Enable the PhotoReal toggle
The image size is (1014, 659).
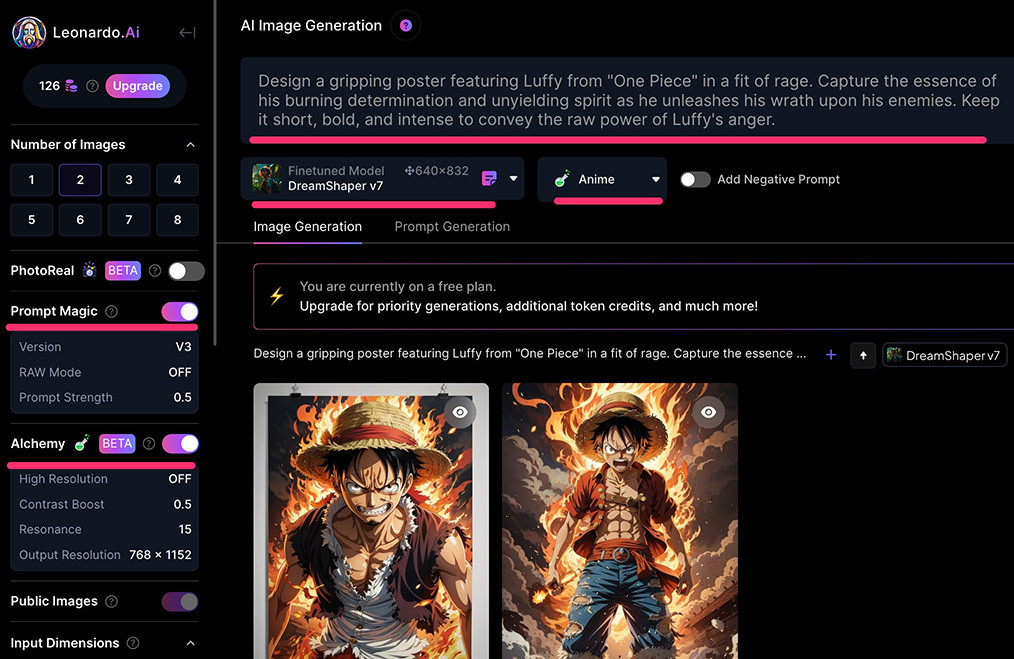[x=186, y=271]
